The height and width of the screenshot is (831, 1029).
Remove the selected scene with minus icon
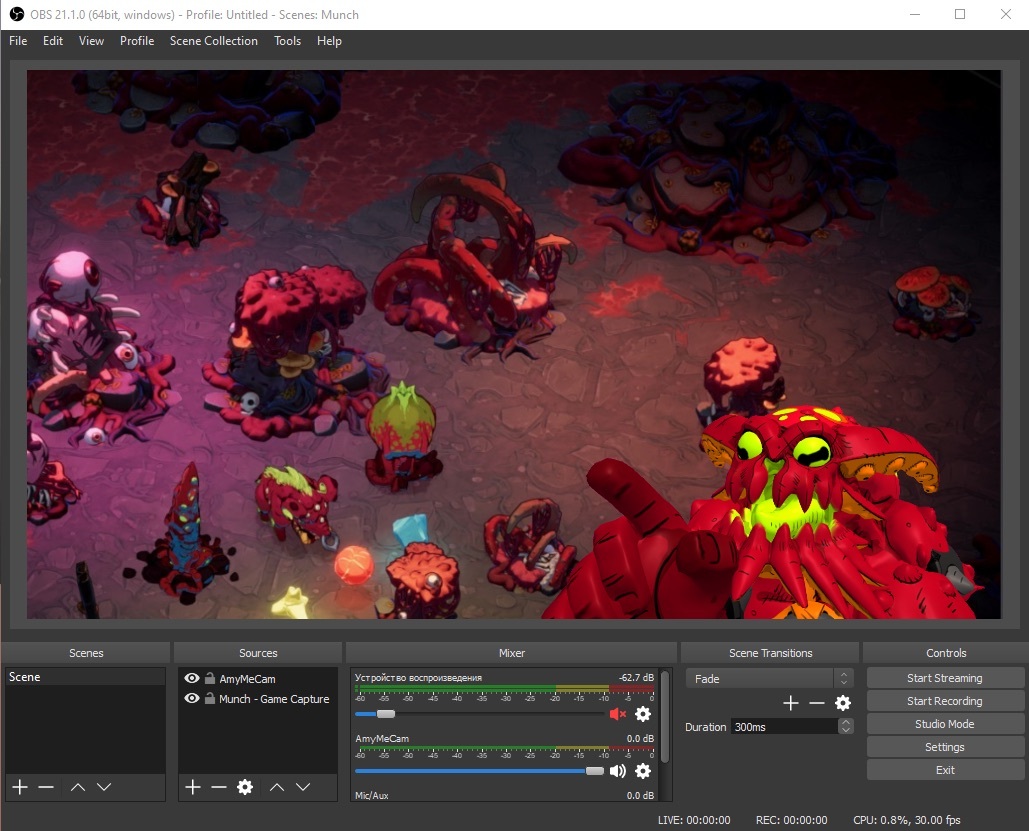pyautogui.click(x=46, y=787)
